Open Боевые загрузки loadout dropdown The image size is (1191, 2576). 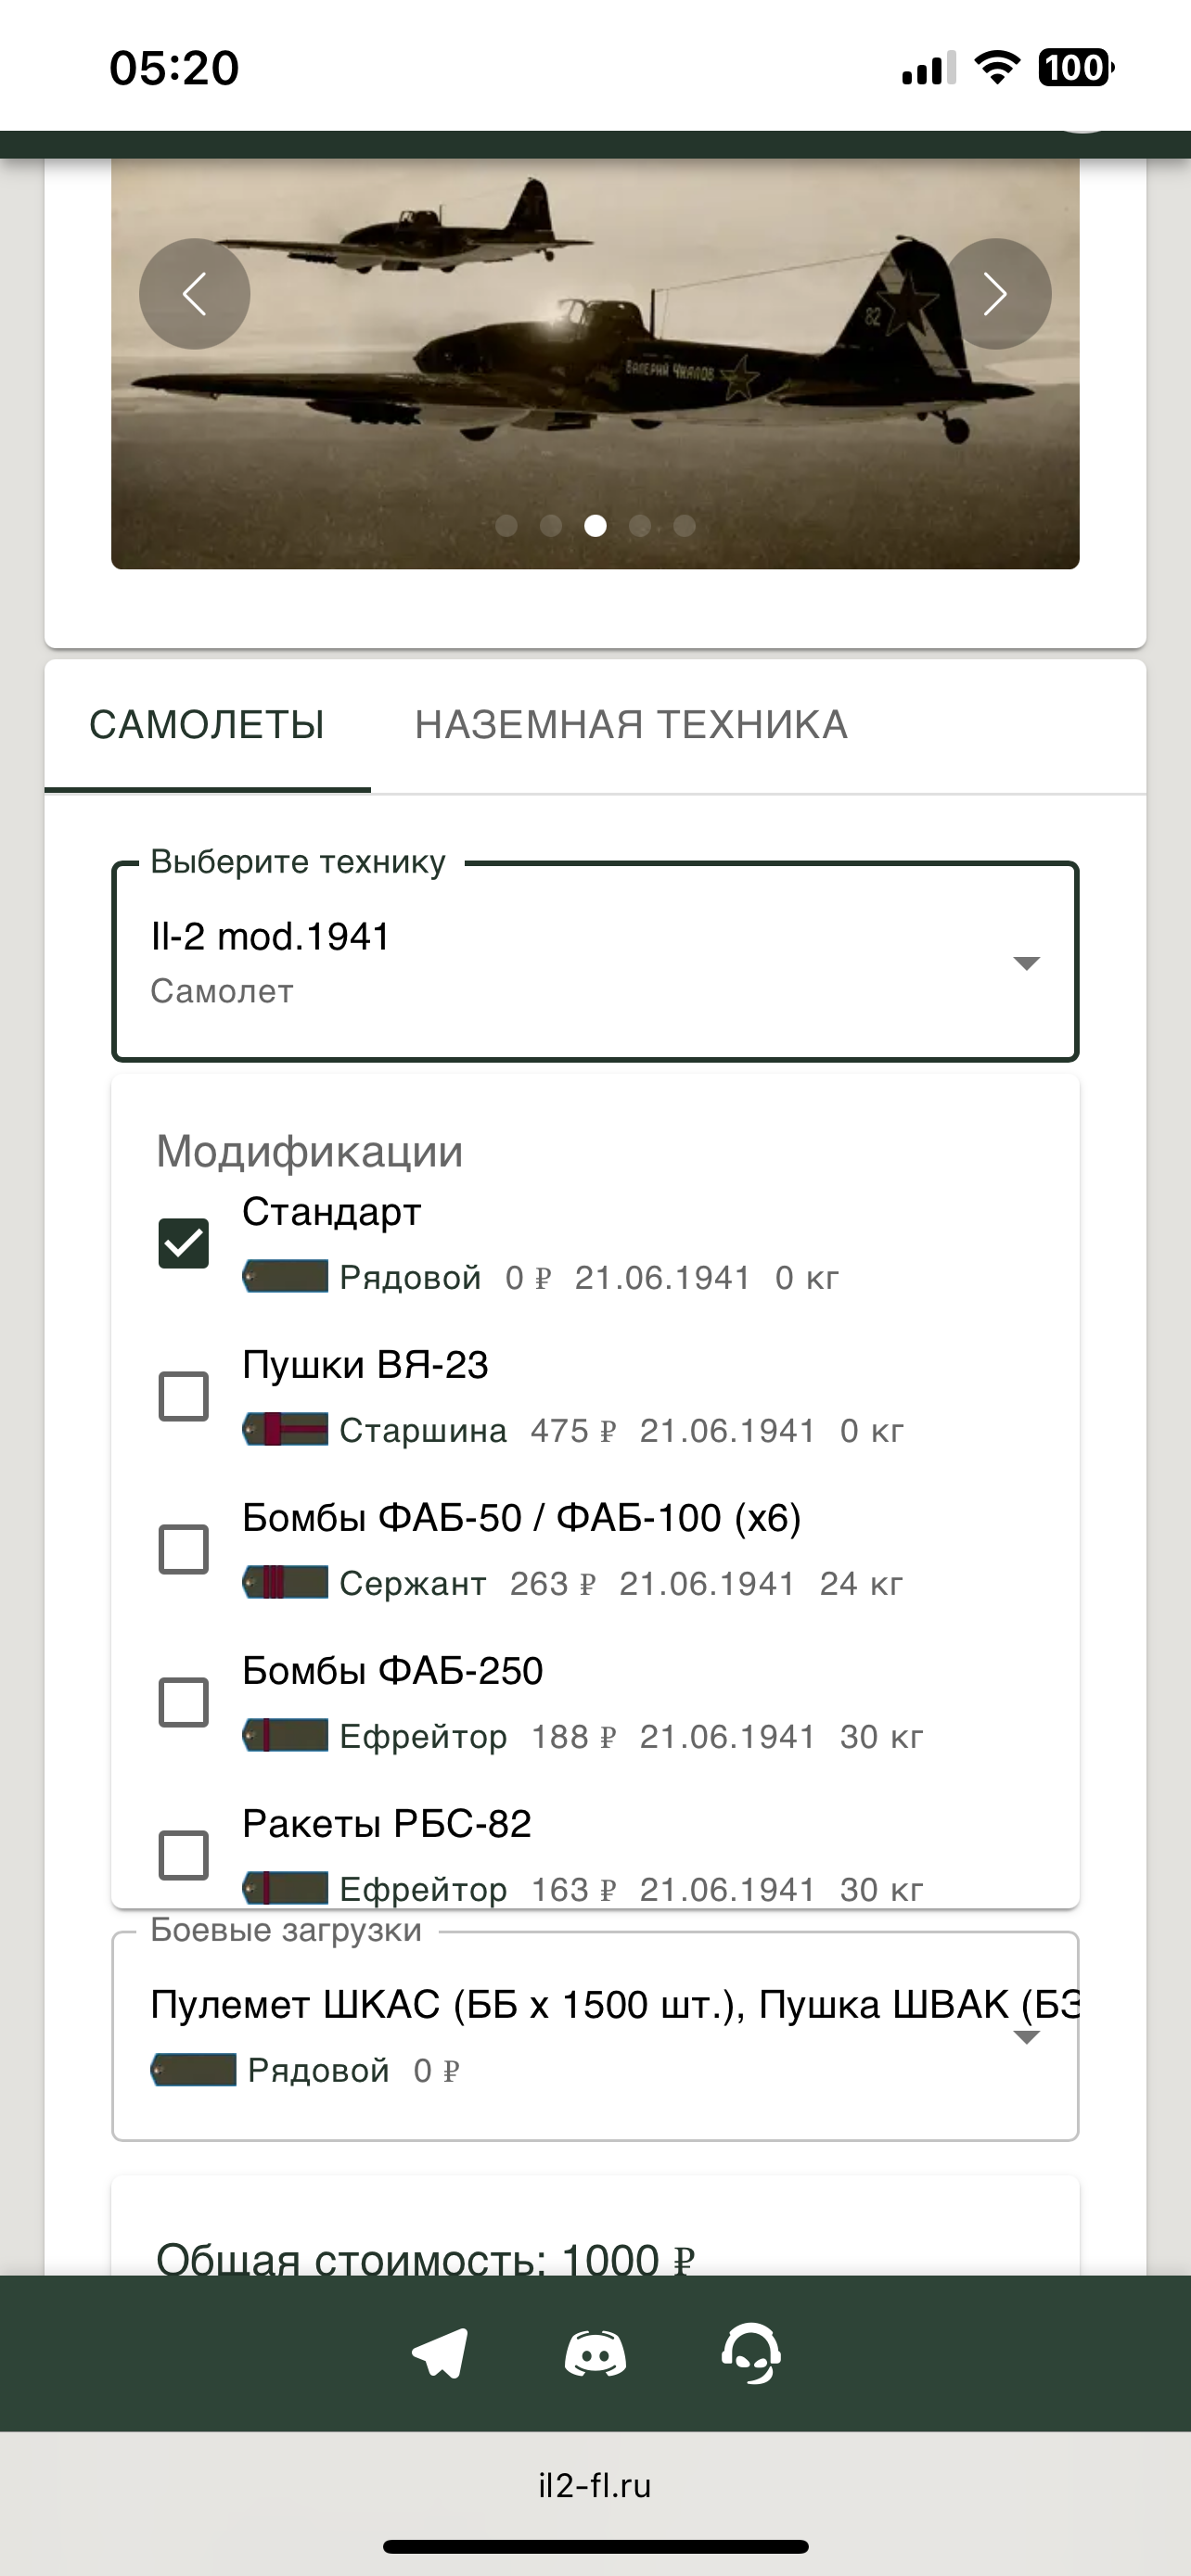click(1026, 2038)
